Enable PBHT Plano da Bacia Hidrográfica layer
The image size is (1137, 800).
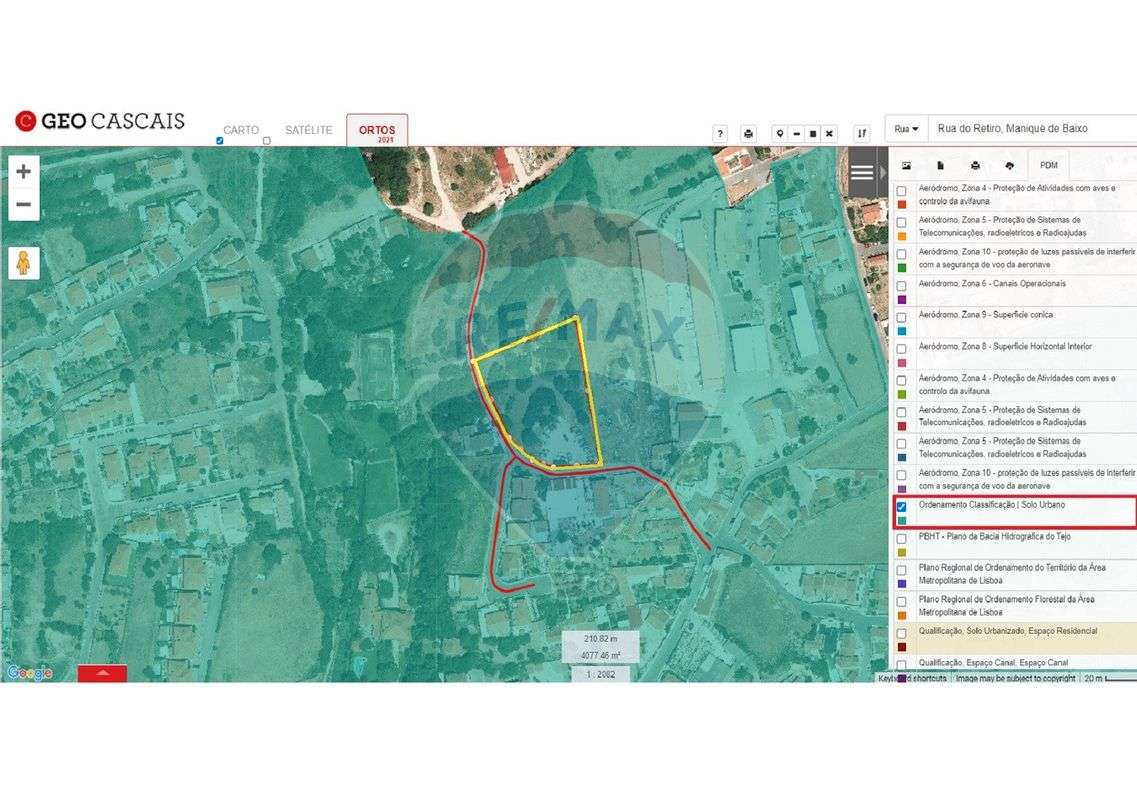coord(901,538)
